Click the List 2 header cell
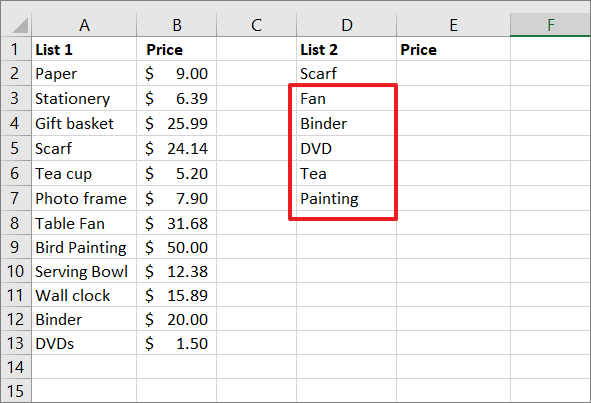The width and height of the screenshot is (591, 403). (346, 49)
